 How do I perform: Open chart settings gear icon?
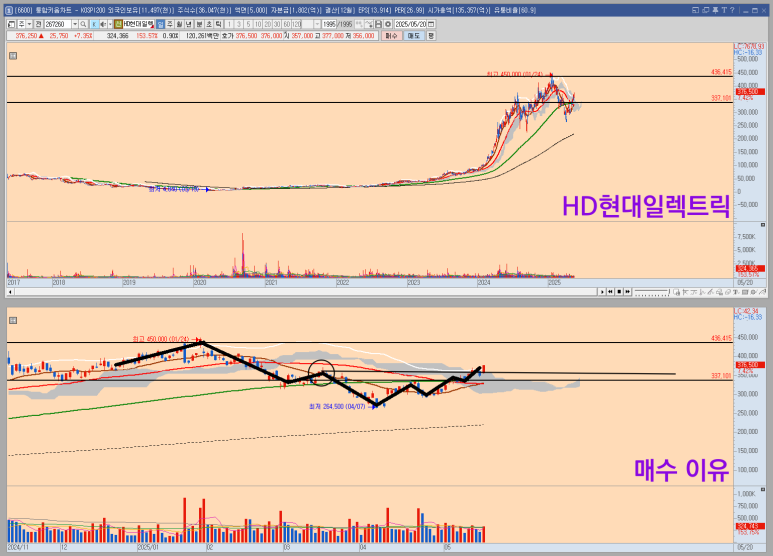click(387, 24)
